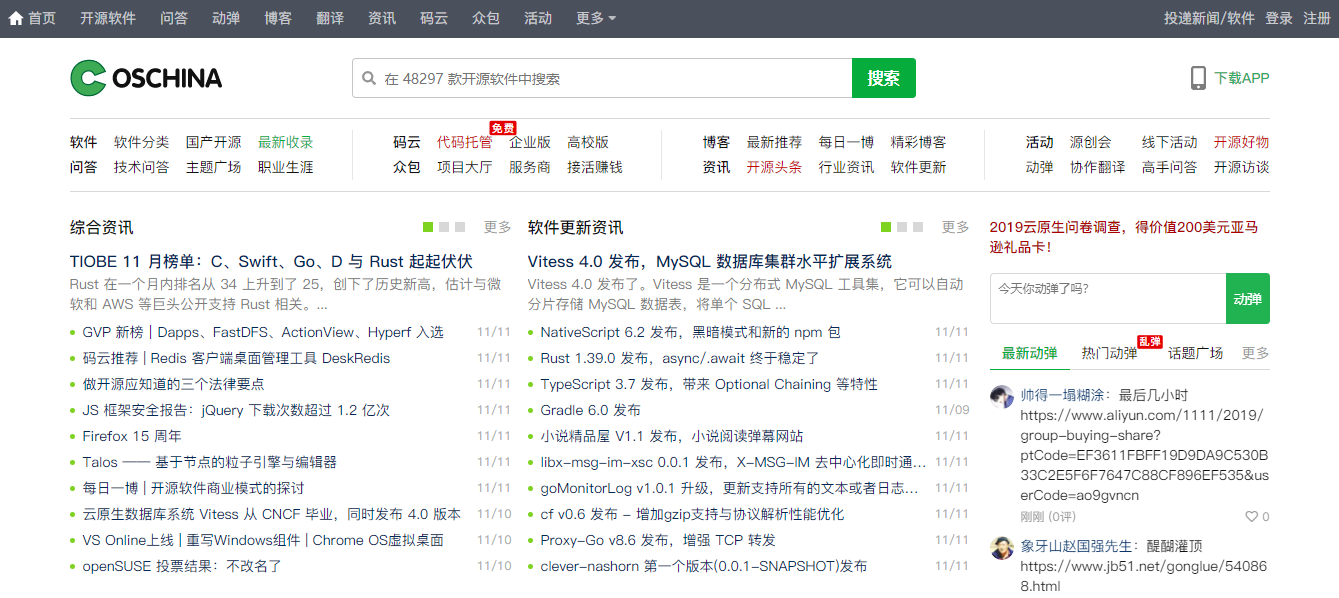Viewport: 1339px width, 598px height.
Task: Click 注册 in the top bar
Action: click(1317, 18)
